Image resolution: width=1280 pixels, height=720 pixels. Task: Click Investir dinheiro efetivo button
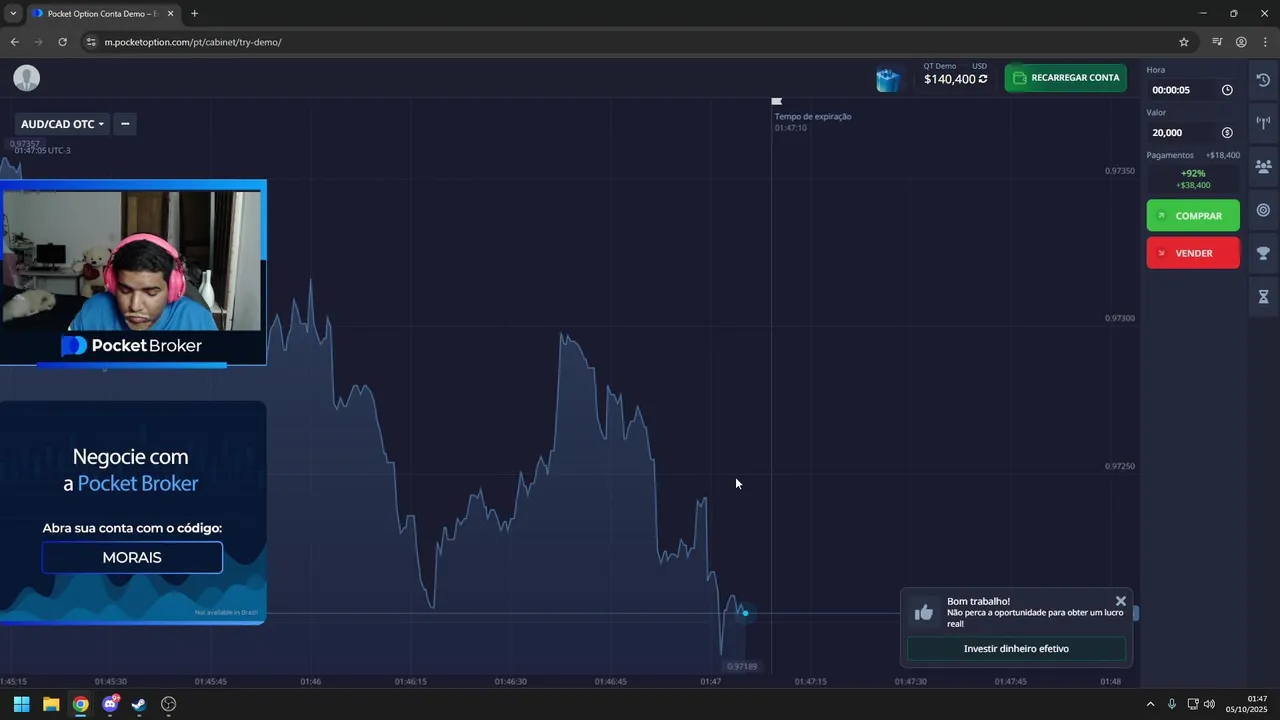point(1016,649)
